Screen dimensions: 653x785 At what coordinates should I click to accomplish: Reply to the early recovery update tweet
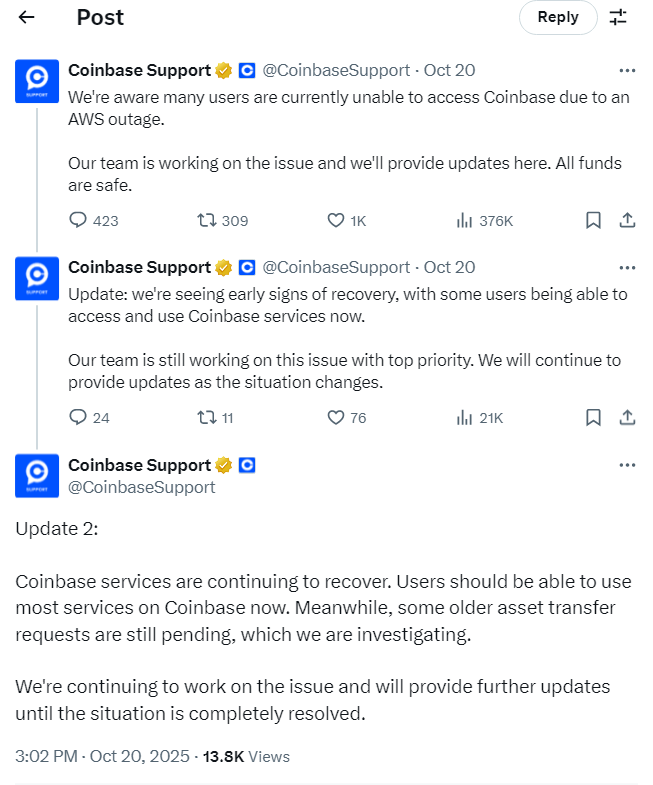tap(79, 417)
